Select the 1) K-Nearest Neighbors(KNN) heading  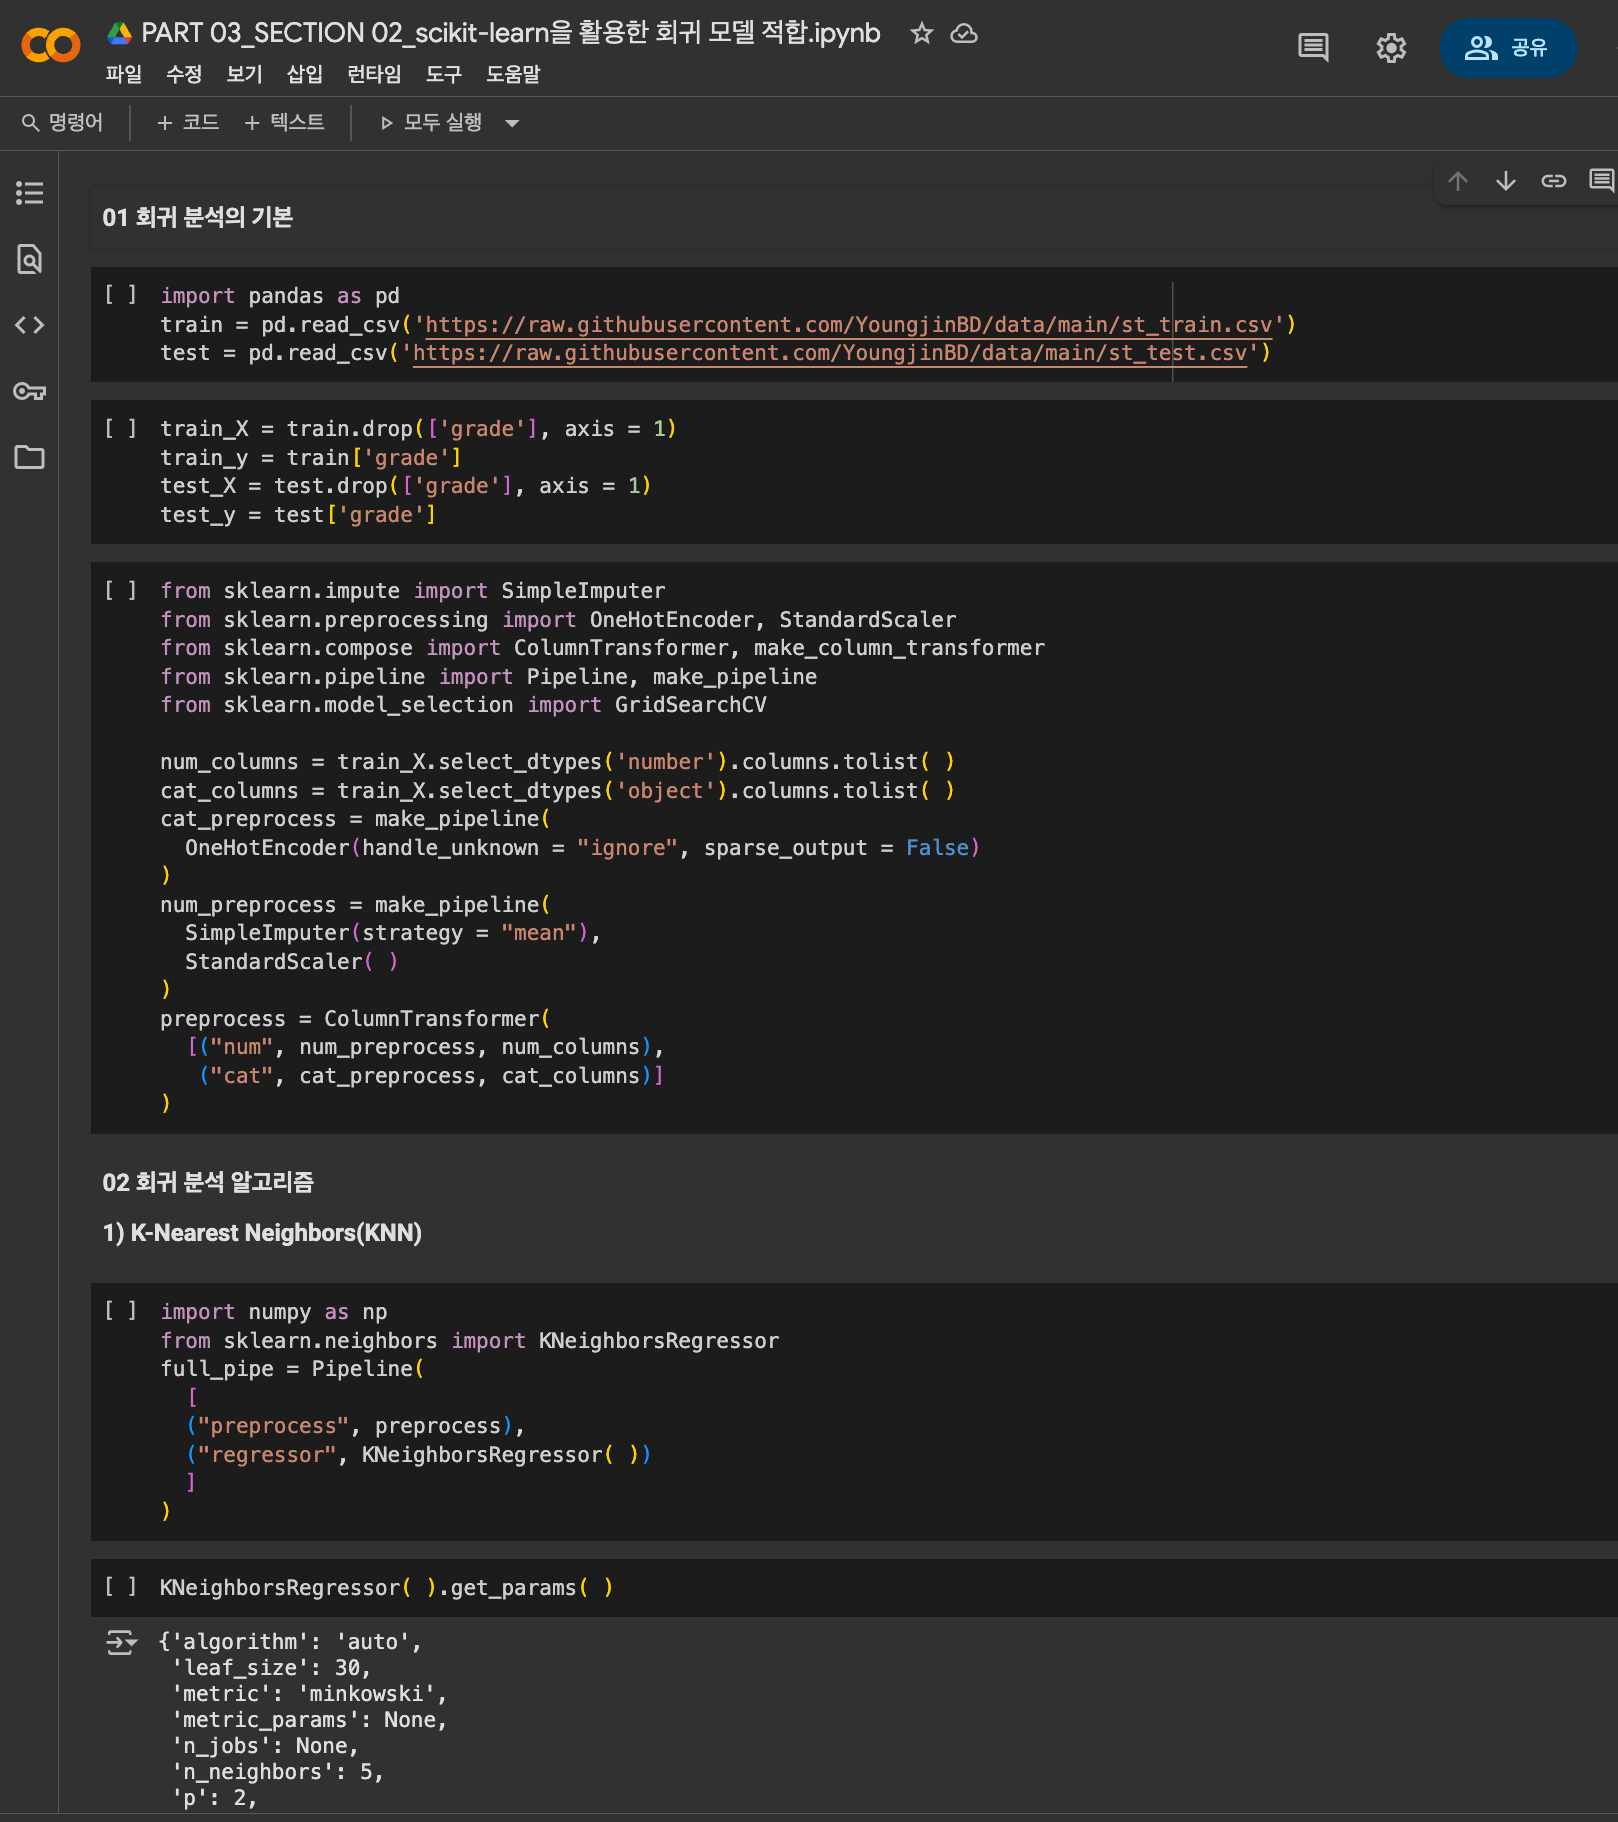[262, 1232]
